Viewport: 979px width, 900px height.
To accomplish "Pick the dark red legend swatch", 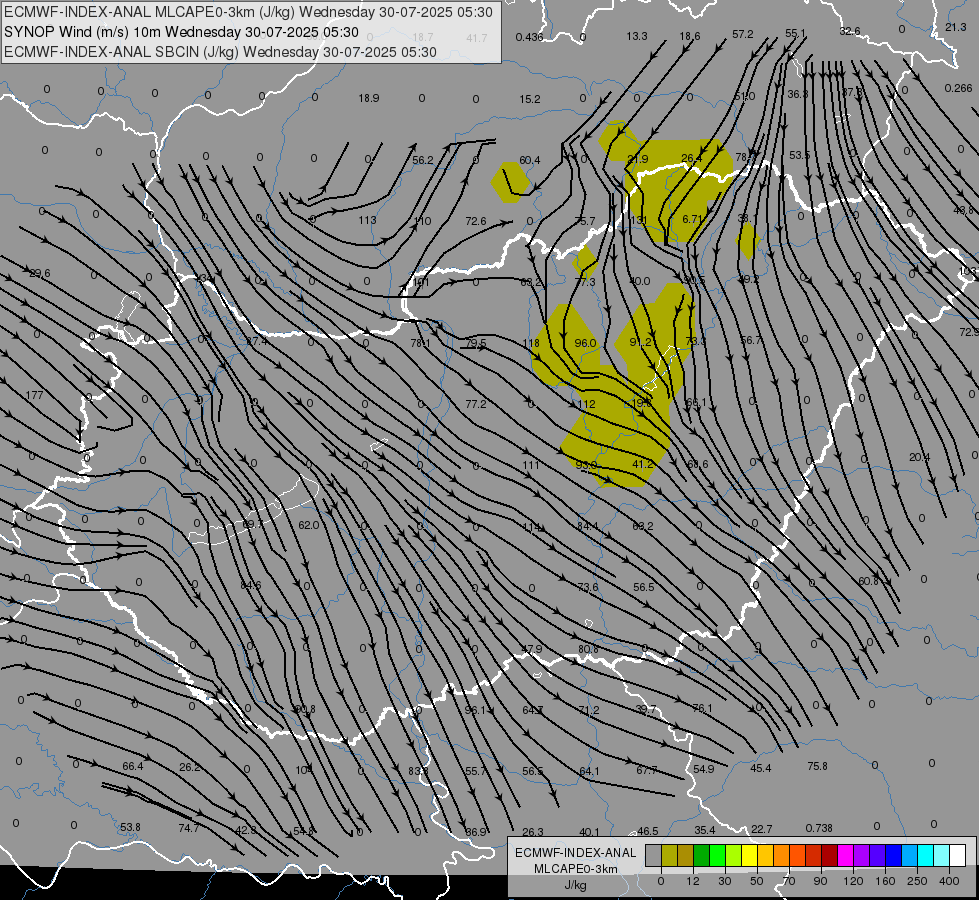I will tap(829, 856).
